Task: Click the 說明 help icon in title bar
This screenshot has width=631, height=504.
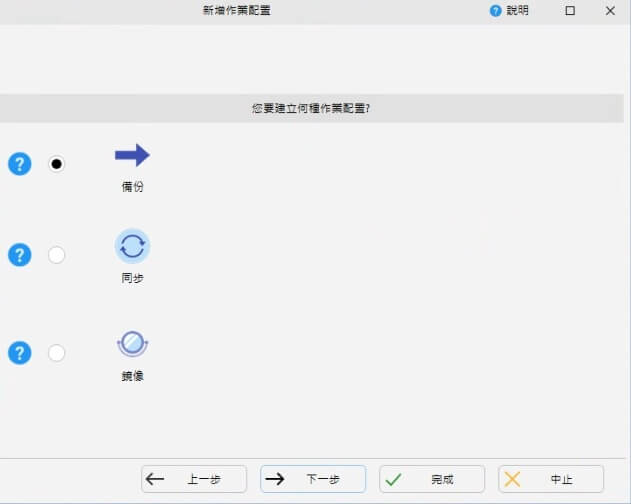Action: 495,11
